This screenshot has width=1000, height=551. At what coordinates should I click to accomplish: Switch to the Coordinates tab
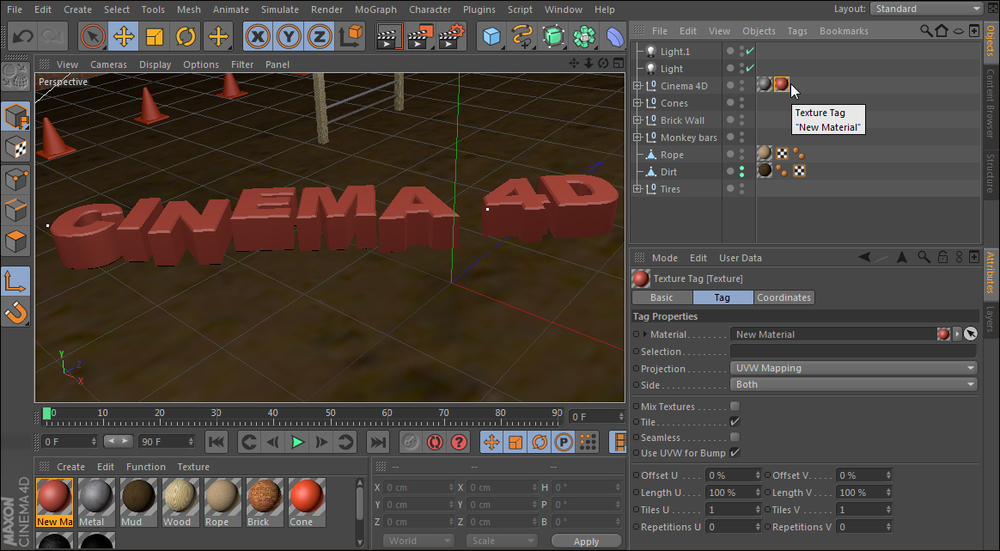point(784,297)
